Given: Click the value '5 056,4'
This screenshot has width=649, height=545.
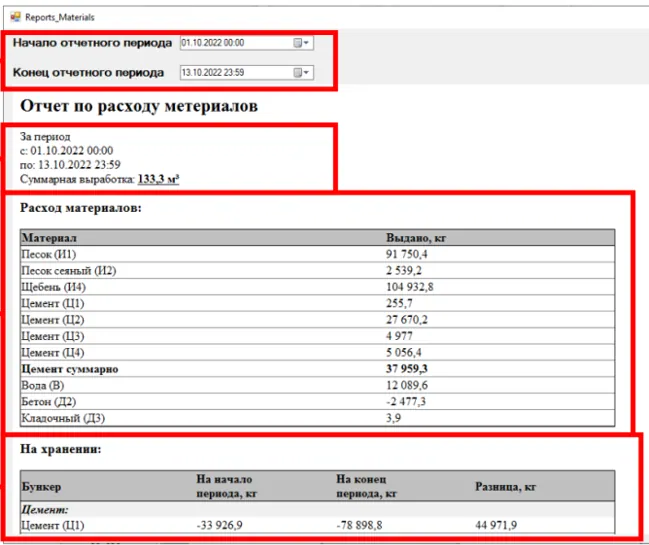Looking at the screenshot, I should pos(404,353).
